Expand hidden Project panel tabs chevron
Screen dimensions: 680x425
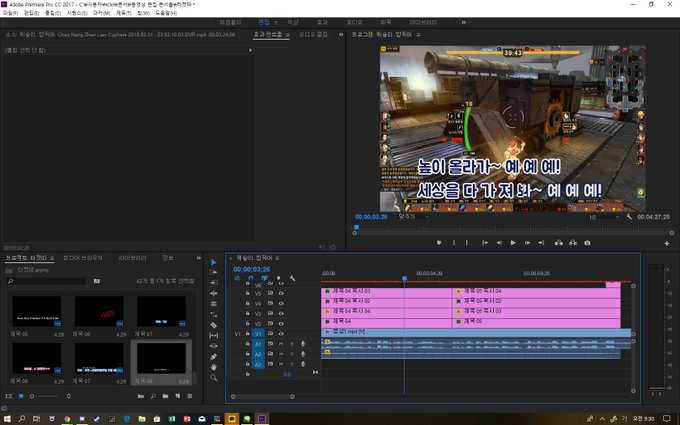coord(199,258)
